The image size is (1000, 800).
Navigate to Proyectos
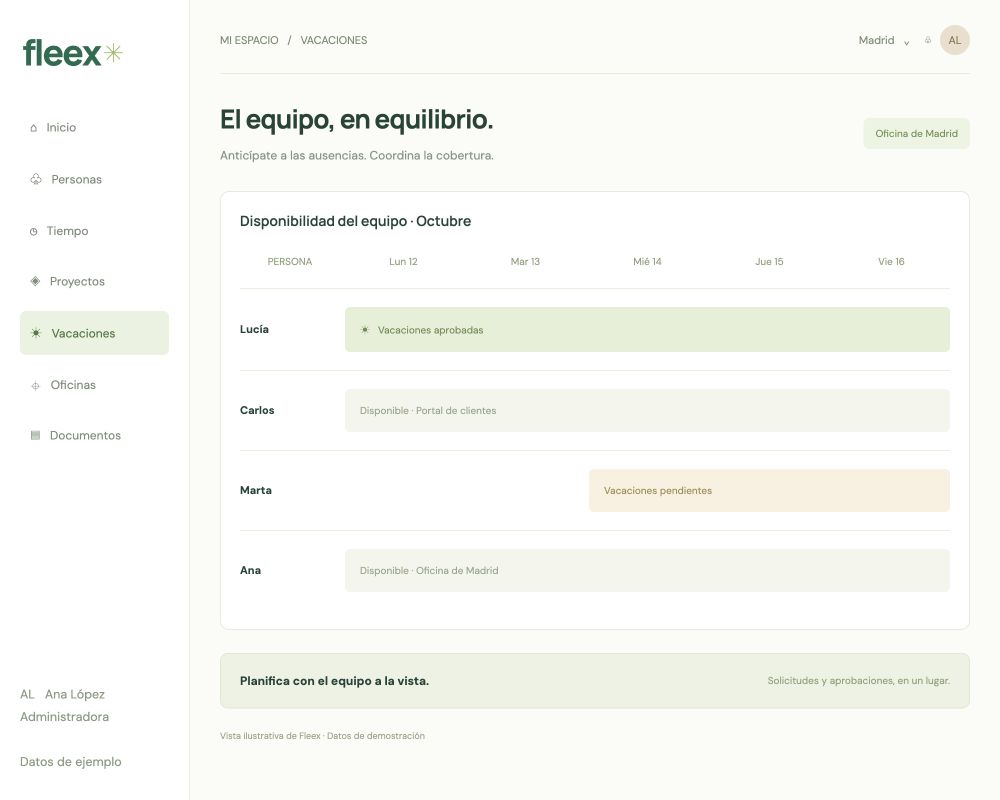[x=94, y=281]
